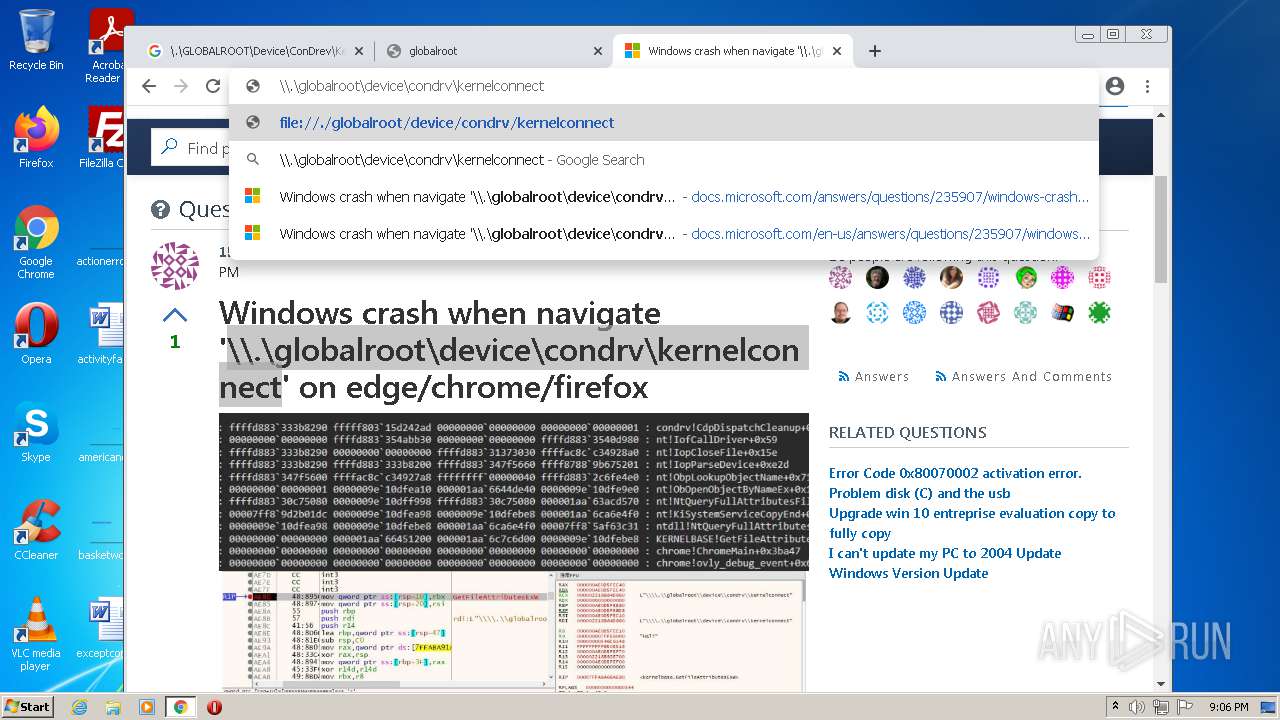Viewport: 1280px width, 720px height.
Task: Open the volume speaker tray icon
Action: coord(1138,707)
